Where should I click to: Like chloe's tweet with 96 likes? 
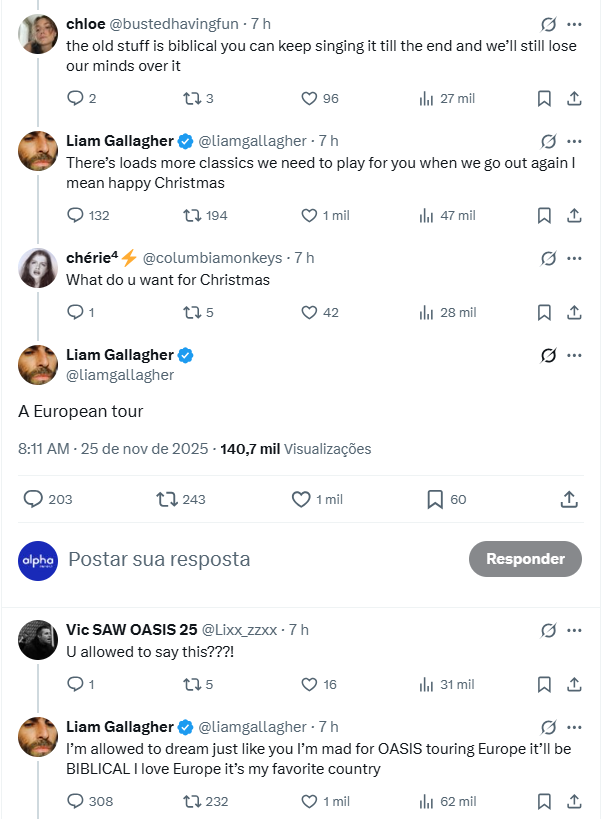click(x=309, y=98)
